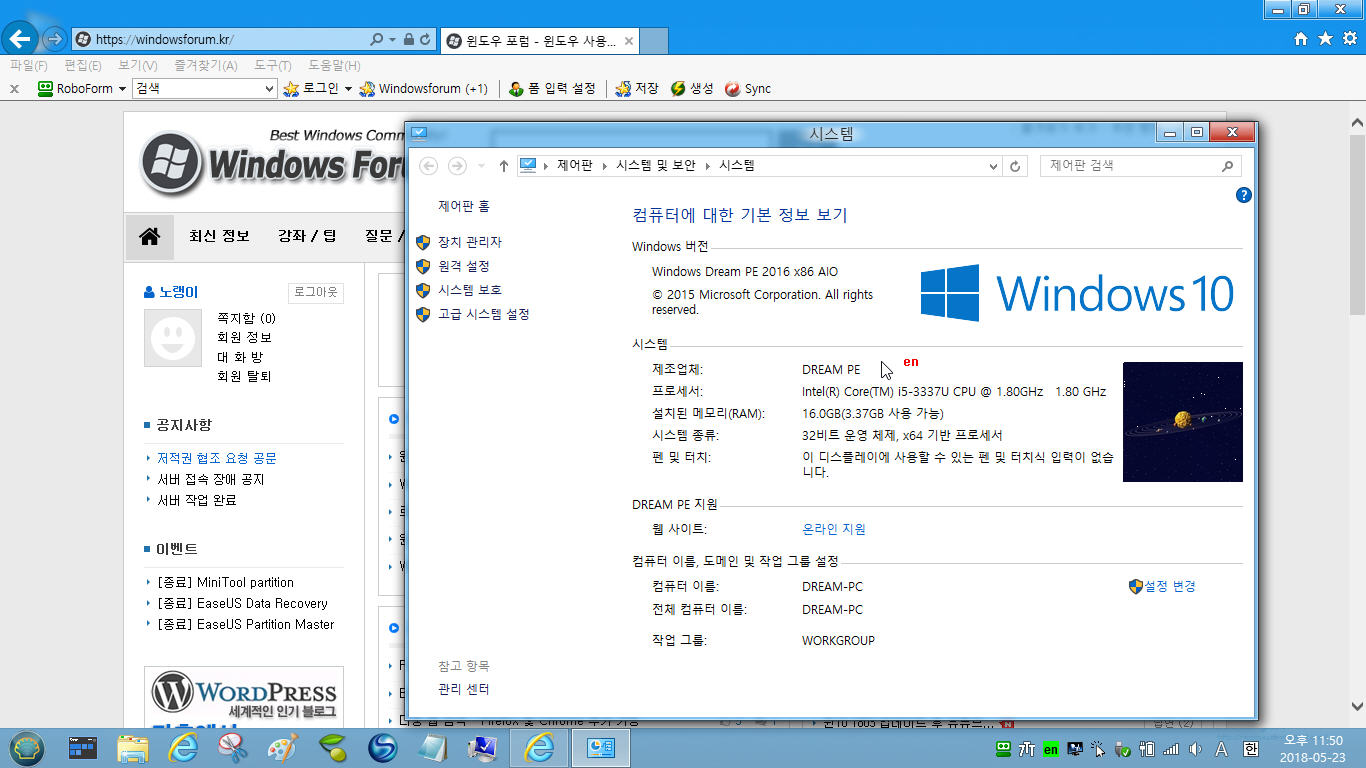
Task: Click 시스템 및 보안 in the breadcrumb path
Action: [x=656, y=166]
